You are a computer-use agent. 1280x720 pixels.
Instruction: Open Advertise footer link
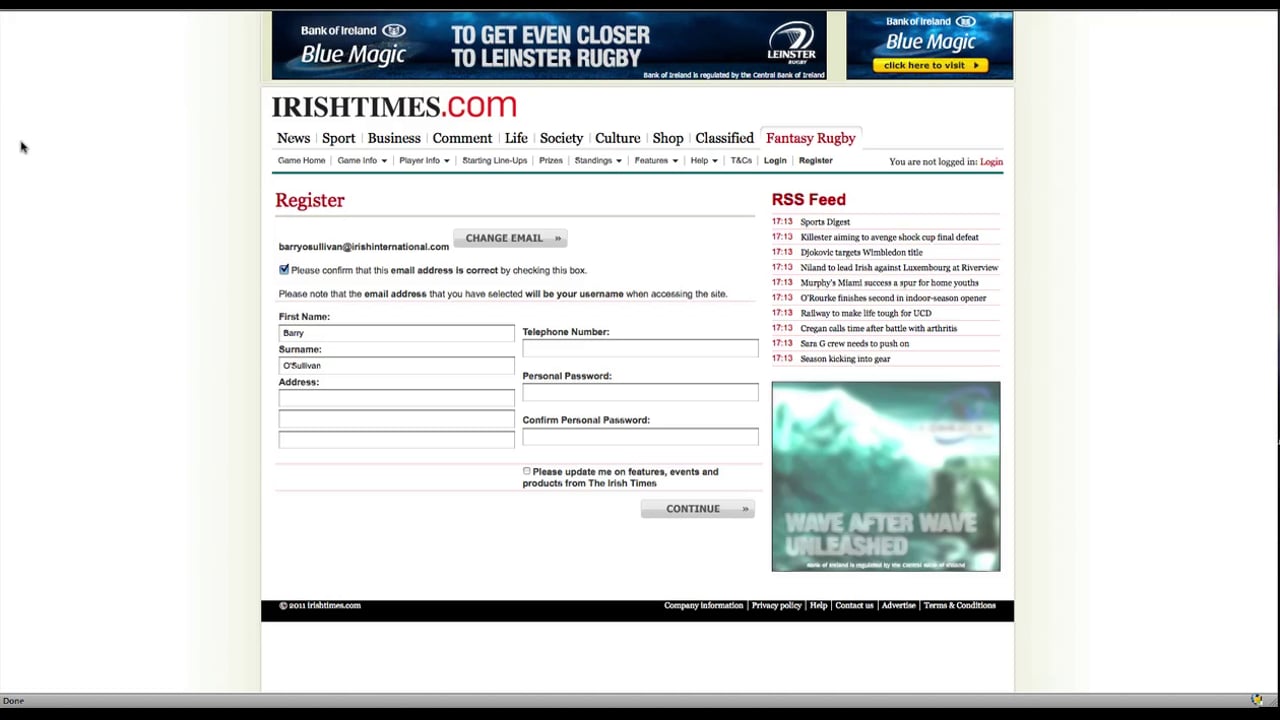(898, 605)
